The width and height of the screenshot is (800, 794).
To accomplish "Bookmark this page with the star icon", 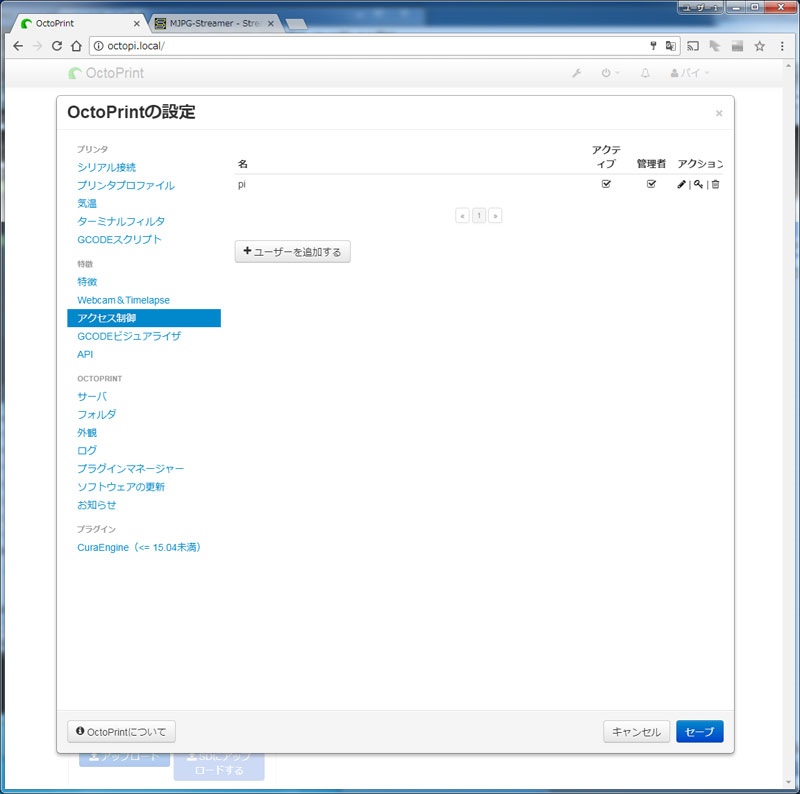I will click(x=760, y=46).
